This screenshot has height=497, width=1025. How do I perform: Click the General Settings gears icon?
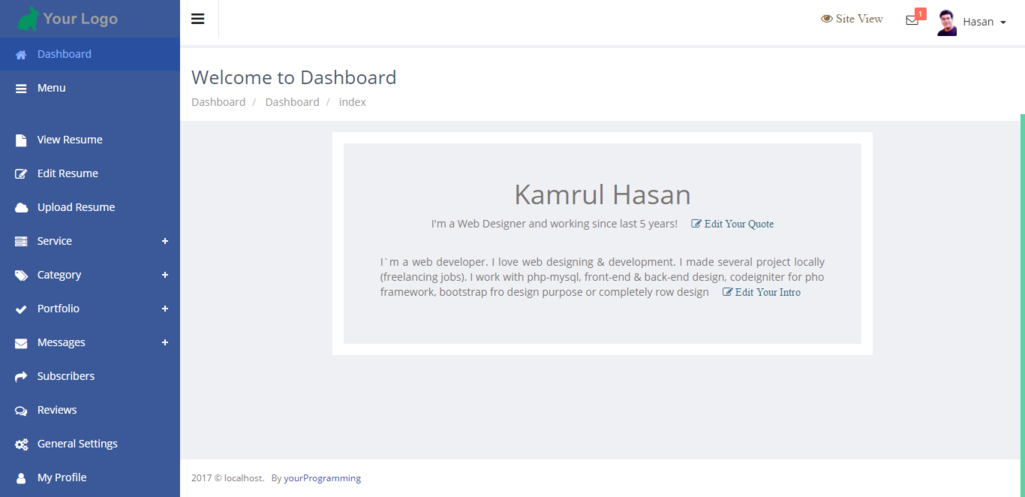tap(21, 444)
